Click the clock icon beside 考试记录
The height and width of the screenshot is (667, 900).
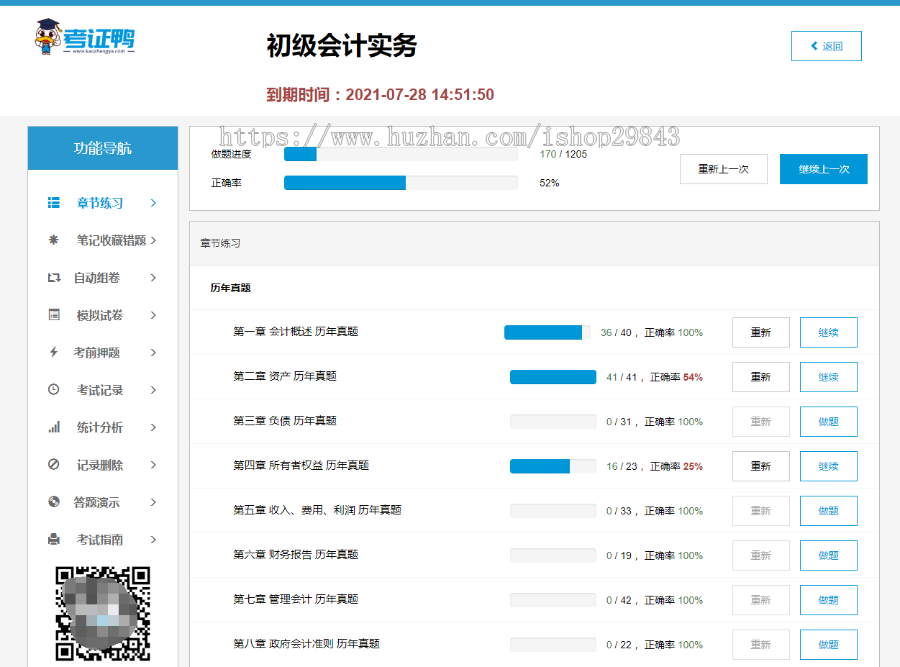click(54, 390)
